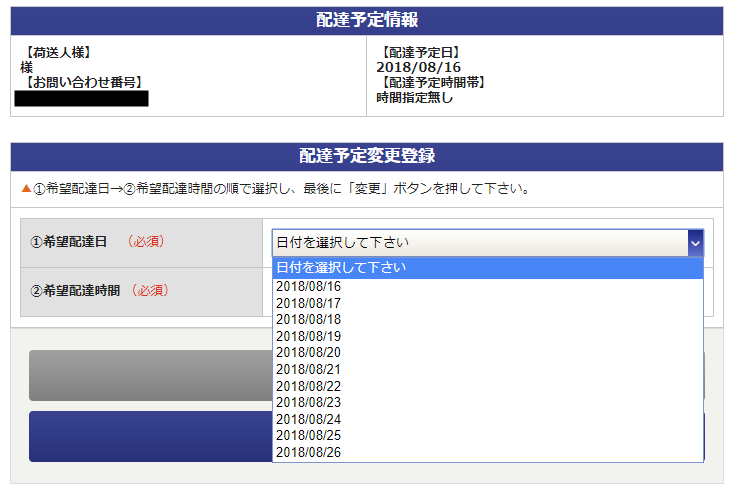Click the ②希望配達時間 field label

click(75, 291)
